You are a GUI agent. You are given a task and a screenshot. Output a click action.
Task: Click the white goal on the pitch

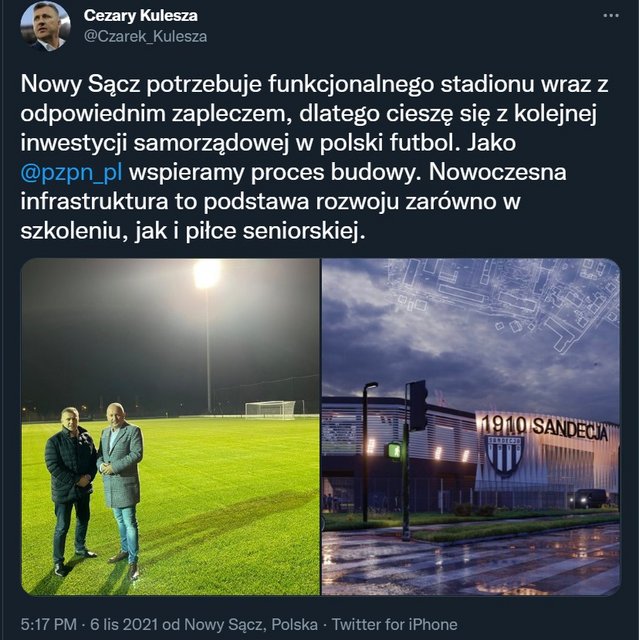pos(270,410)
